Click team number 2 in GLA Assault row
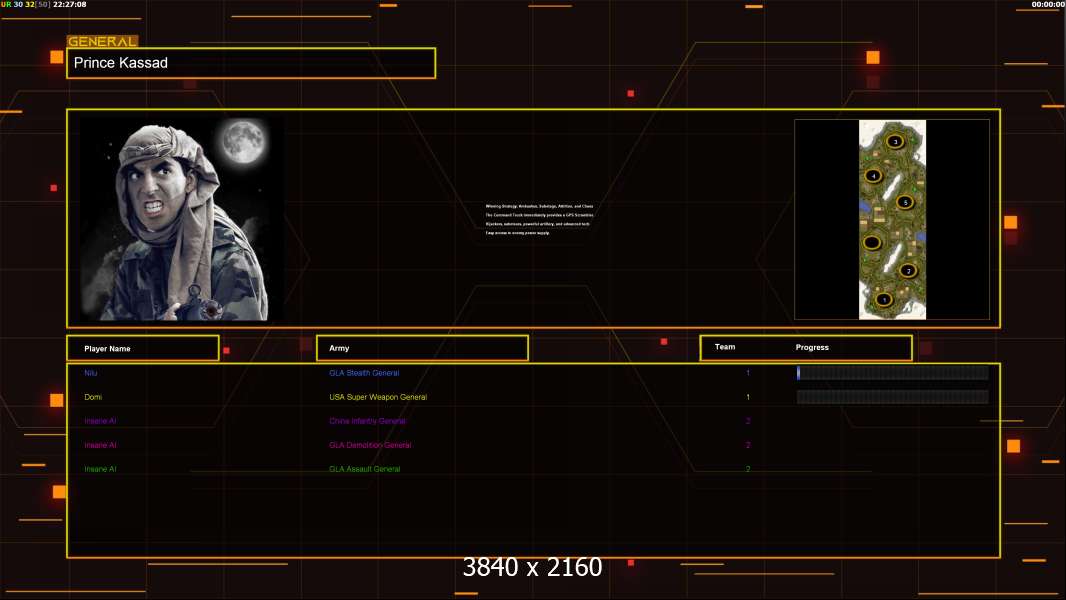Viewport: 1066px width, 600px height. [748, 469]
